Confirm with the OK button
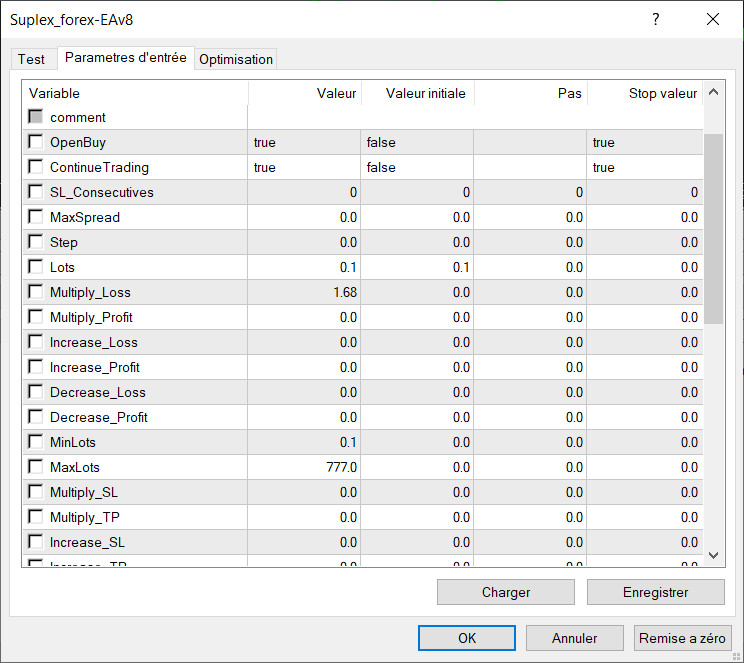This screenshot has height=663, width=744. (x=467, y=638)
